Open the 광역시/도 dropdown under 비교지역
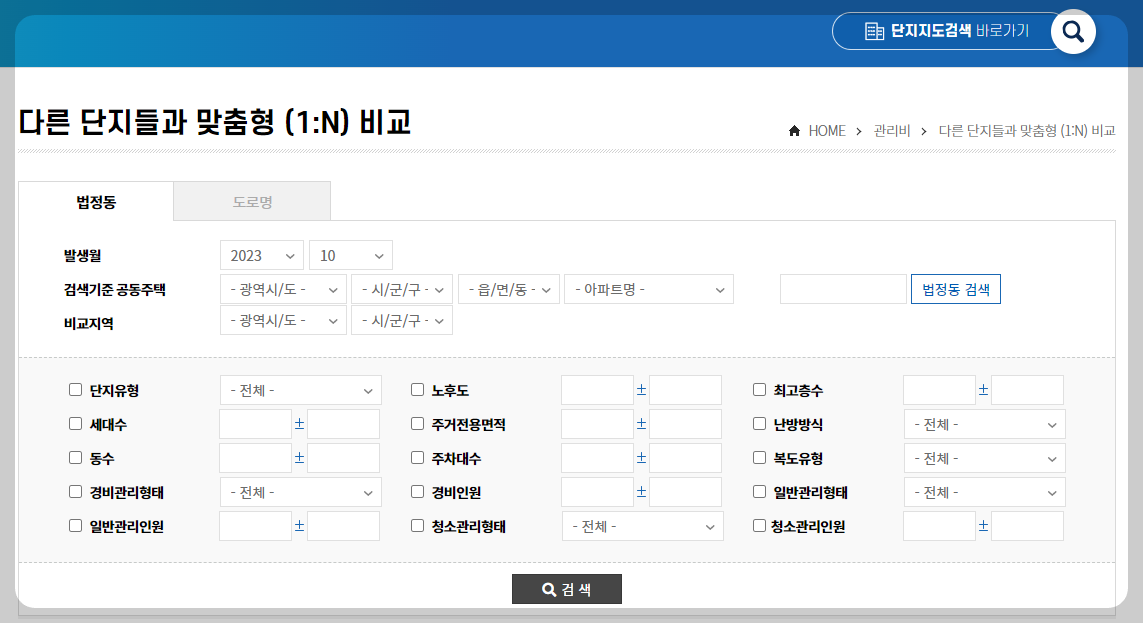This screenshot has width=1143, height=623. point(281,321)
